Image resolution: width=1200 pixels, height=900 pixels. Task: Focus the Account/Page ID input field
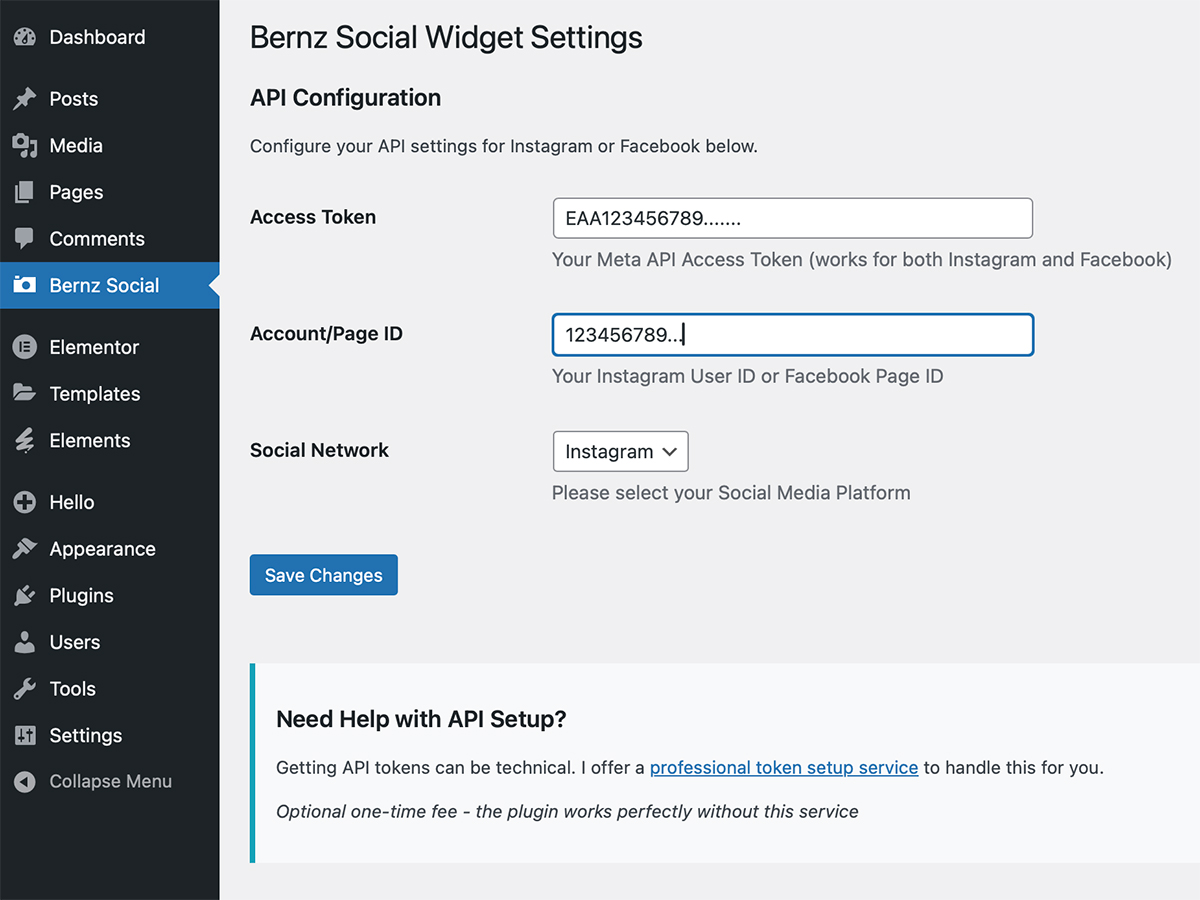click(792, 335)
